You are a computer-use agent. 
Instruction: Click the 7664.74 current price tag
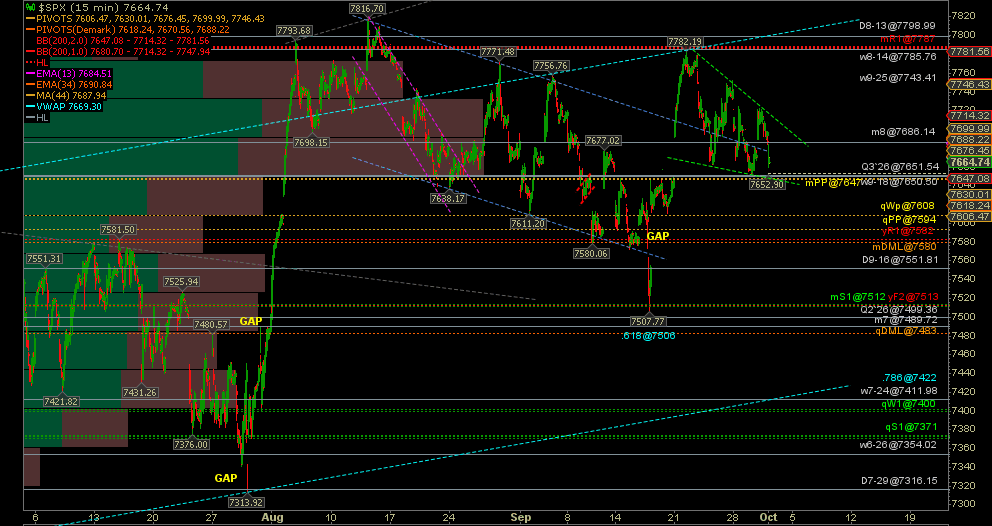969,163
